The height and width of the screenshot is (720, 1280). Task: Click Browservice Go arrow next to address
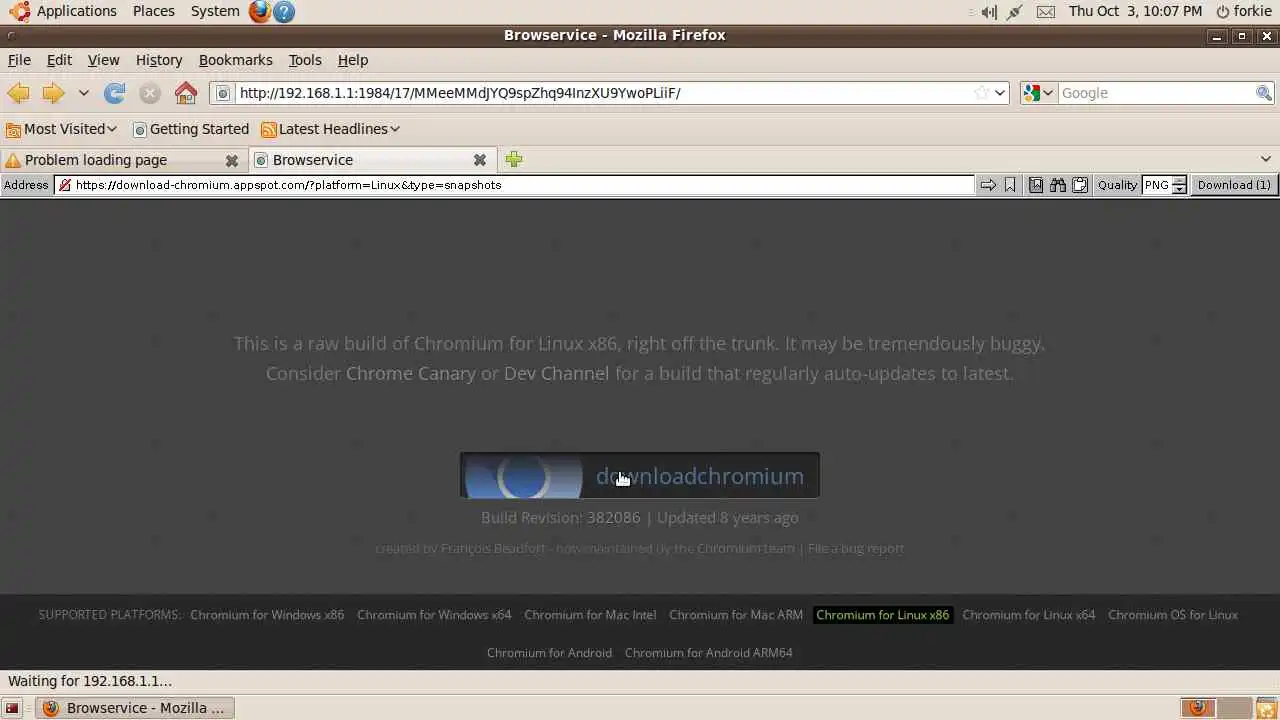point(988,185)
